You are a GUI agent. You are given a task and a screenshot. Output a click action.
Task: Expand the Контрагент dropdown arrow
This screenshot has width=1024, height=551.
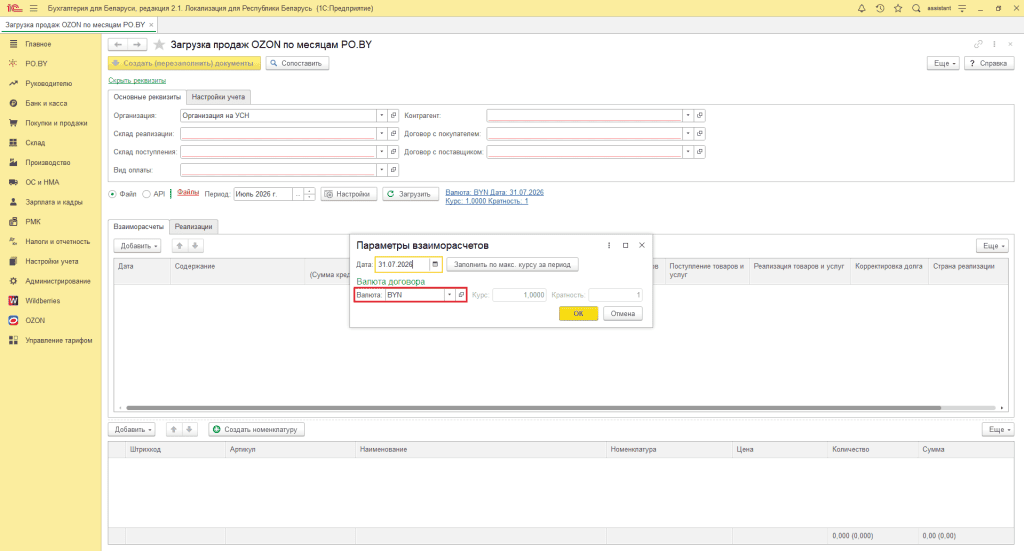pyautogui.click(x=688, y=116)
